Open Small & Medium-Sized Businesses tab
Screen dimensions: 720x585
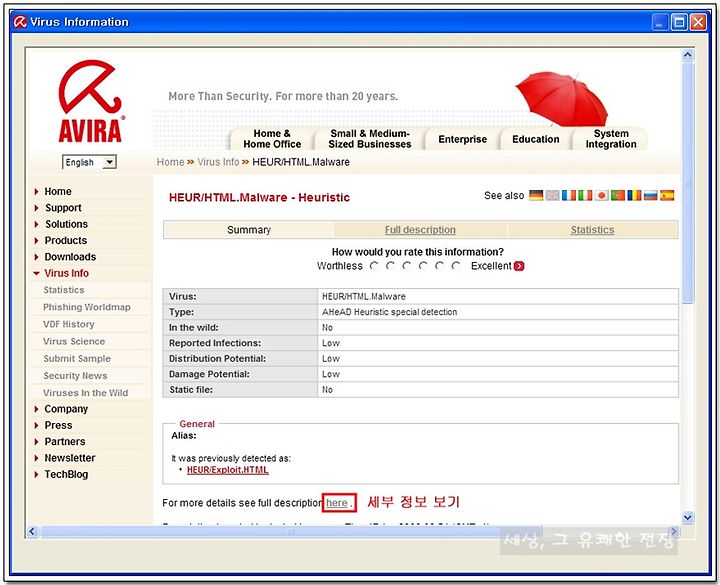pyautogui.click(x=370, y=139)
